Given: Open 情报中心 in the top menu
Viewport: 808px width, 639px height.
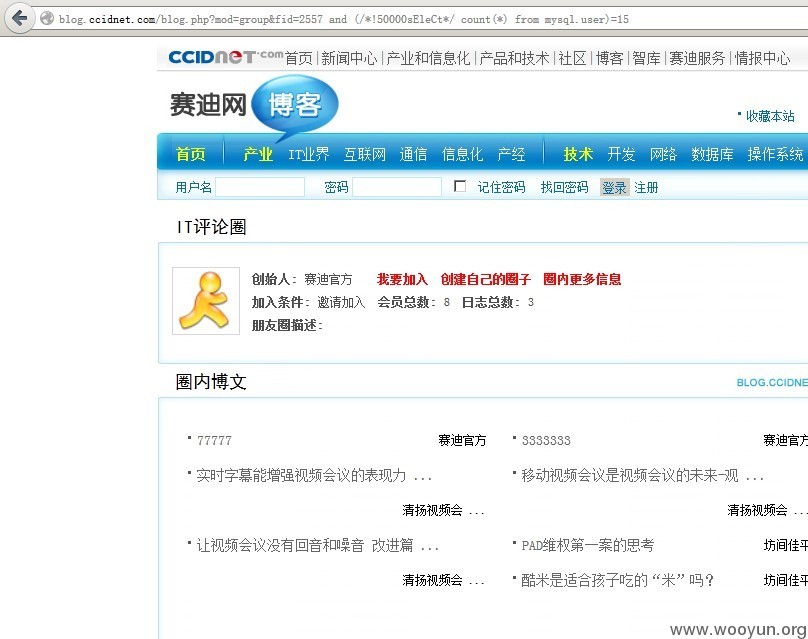Looking at the screenshot, I should (762, 58).
